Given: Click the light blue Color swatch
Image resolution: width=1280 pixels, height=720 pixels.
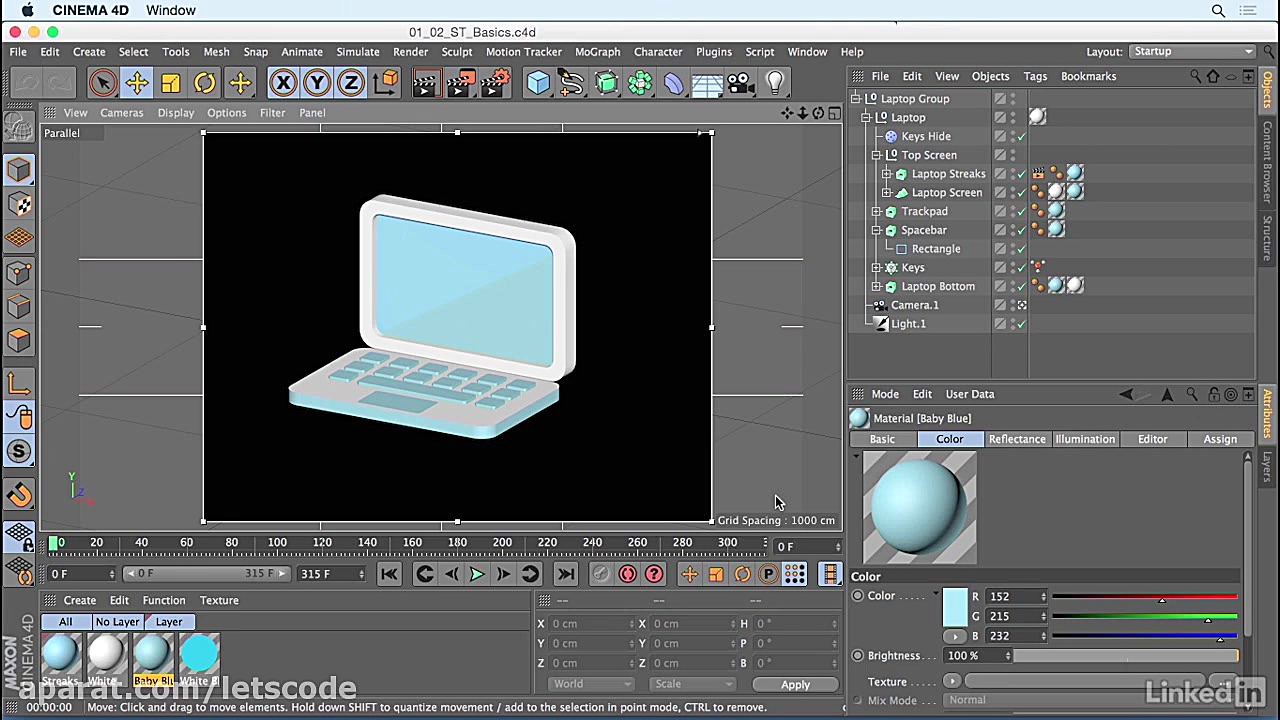Looking at the screenshot, I should [955, 607].
